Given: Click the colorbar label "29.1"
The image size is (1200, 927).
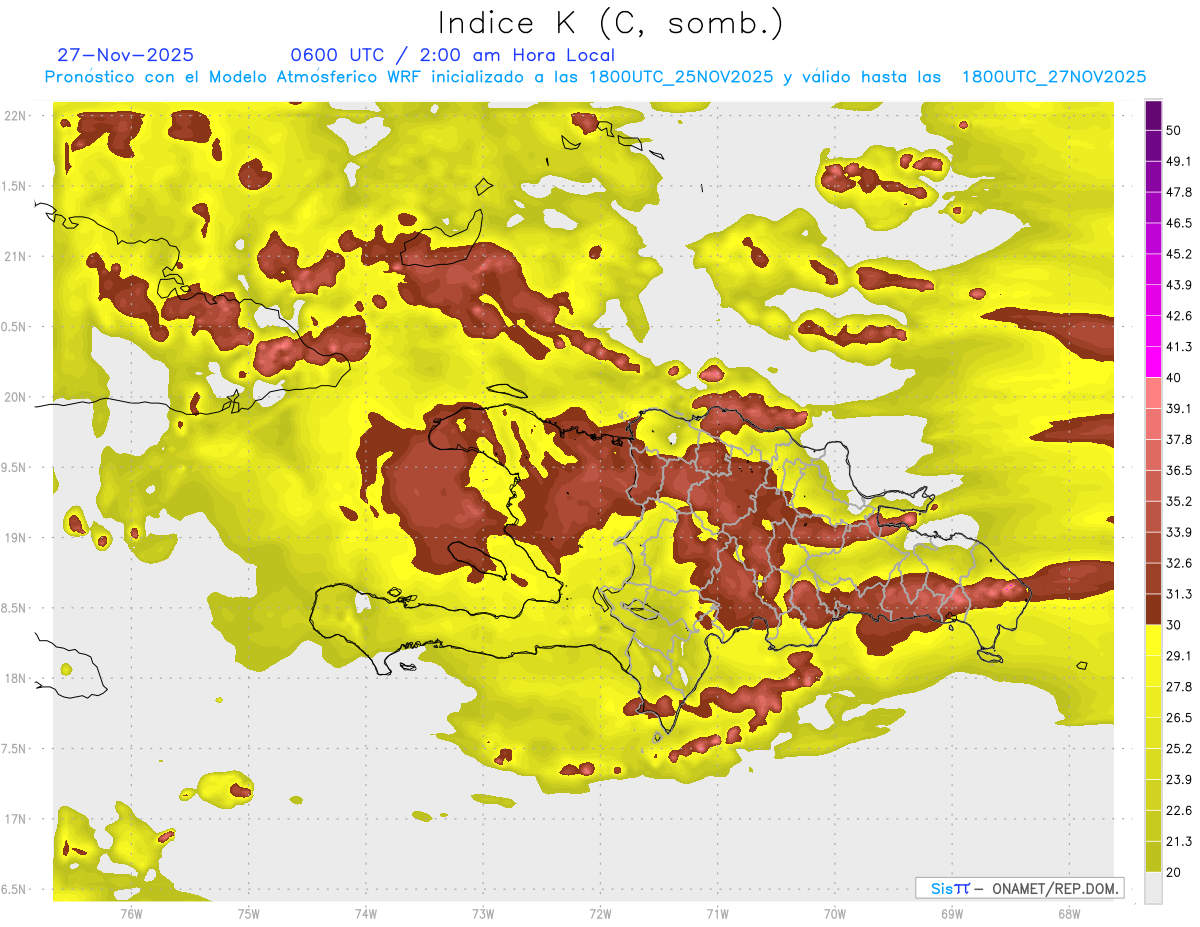Looking at the screenshot, I should pyautogui.click(x=1179, y=656).
